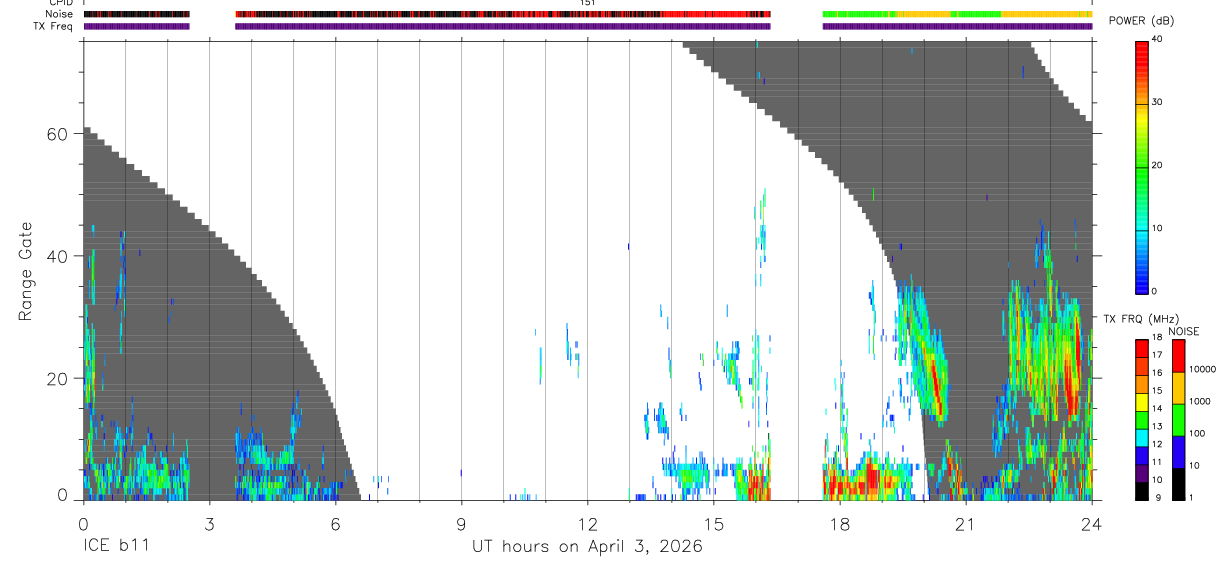1228x567 pixels.
Task: Select the 'NOISE' legend title
Action: pos(1183,331)
